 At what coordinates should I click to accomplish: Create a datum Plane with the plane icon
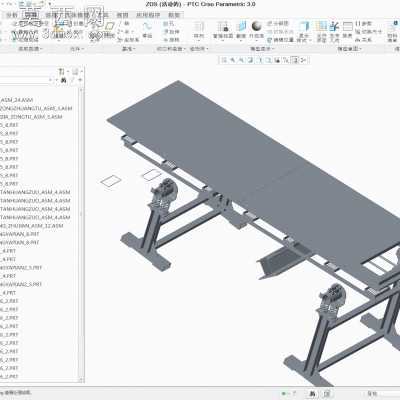(x=110, y=27)
